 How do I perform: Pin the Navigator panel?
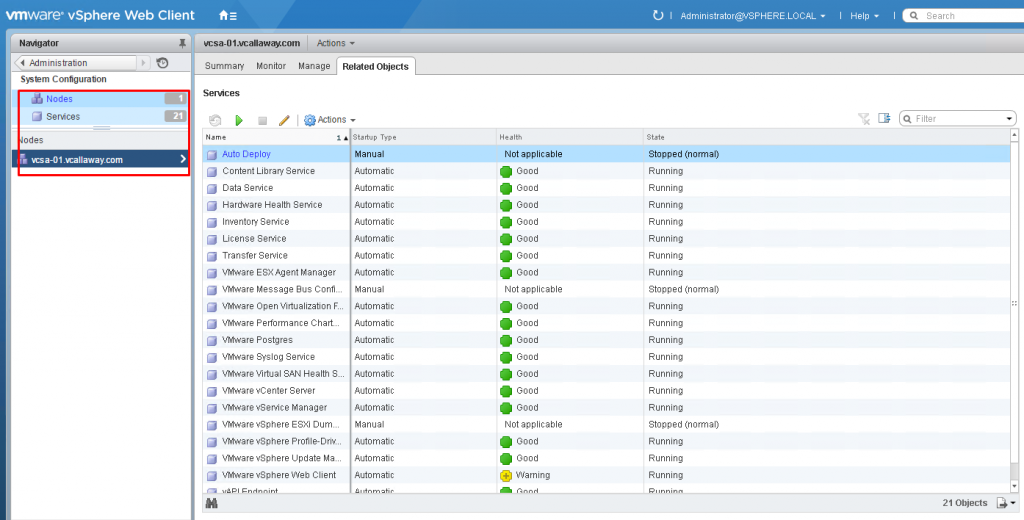tap(182, 43)
